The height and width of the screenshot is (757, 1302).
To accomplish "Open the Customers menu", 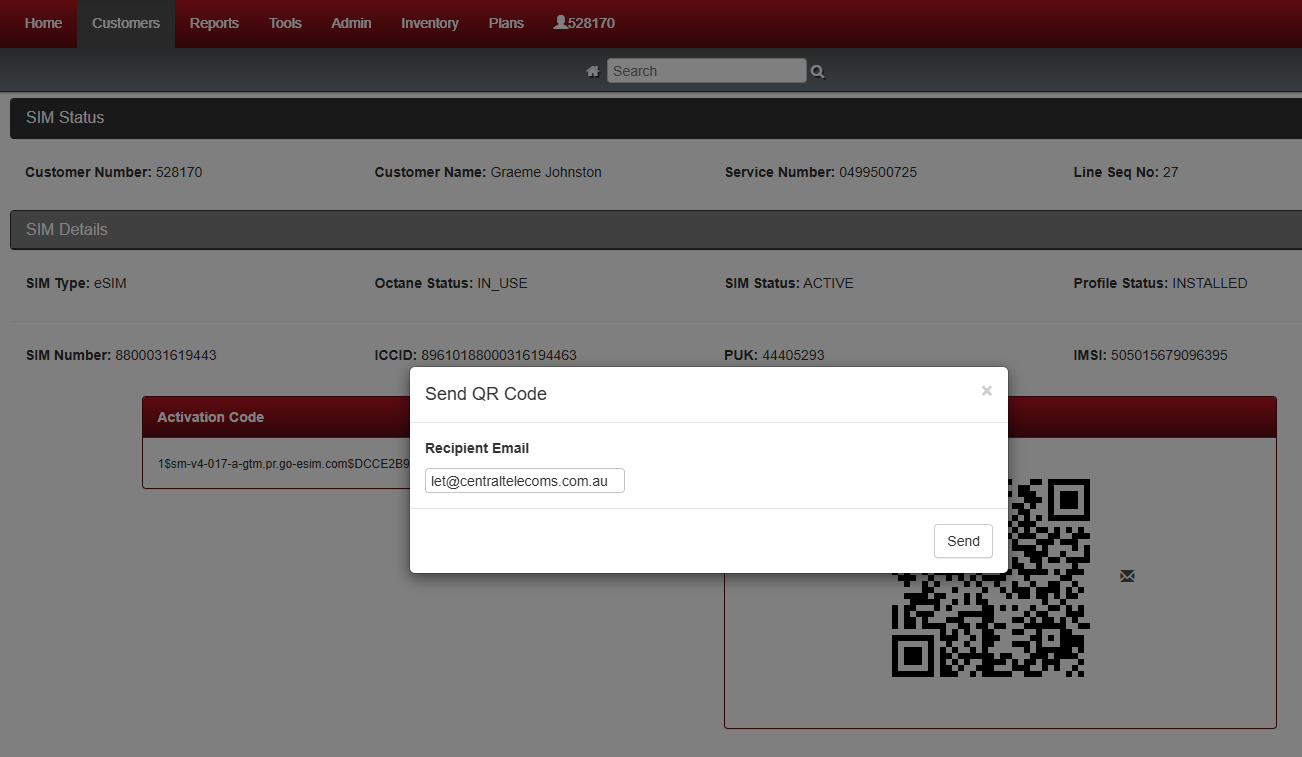I will pos(126,23).
